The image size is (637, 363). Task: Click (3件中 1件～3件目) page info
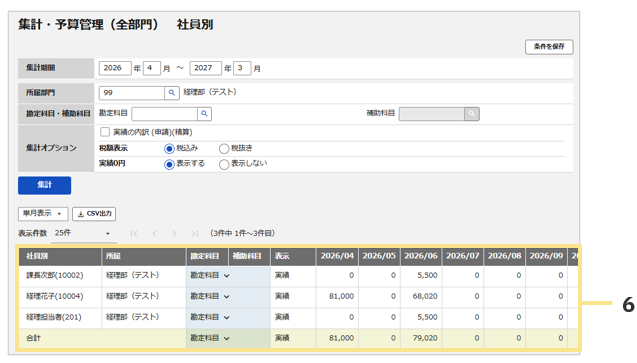click(243, 233)
